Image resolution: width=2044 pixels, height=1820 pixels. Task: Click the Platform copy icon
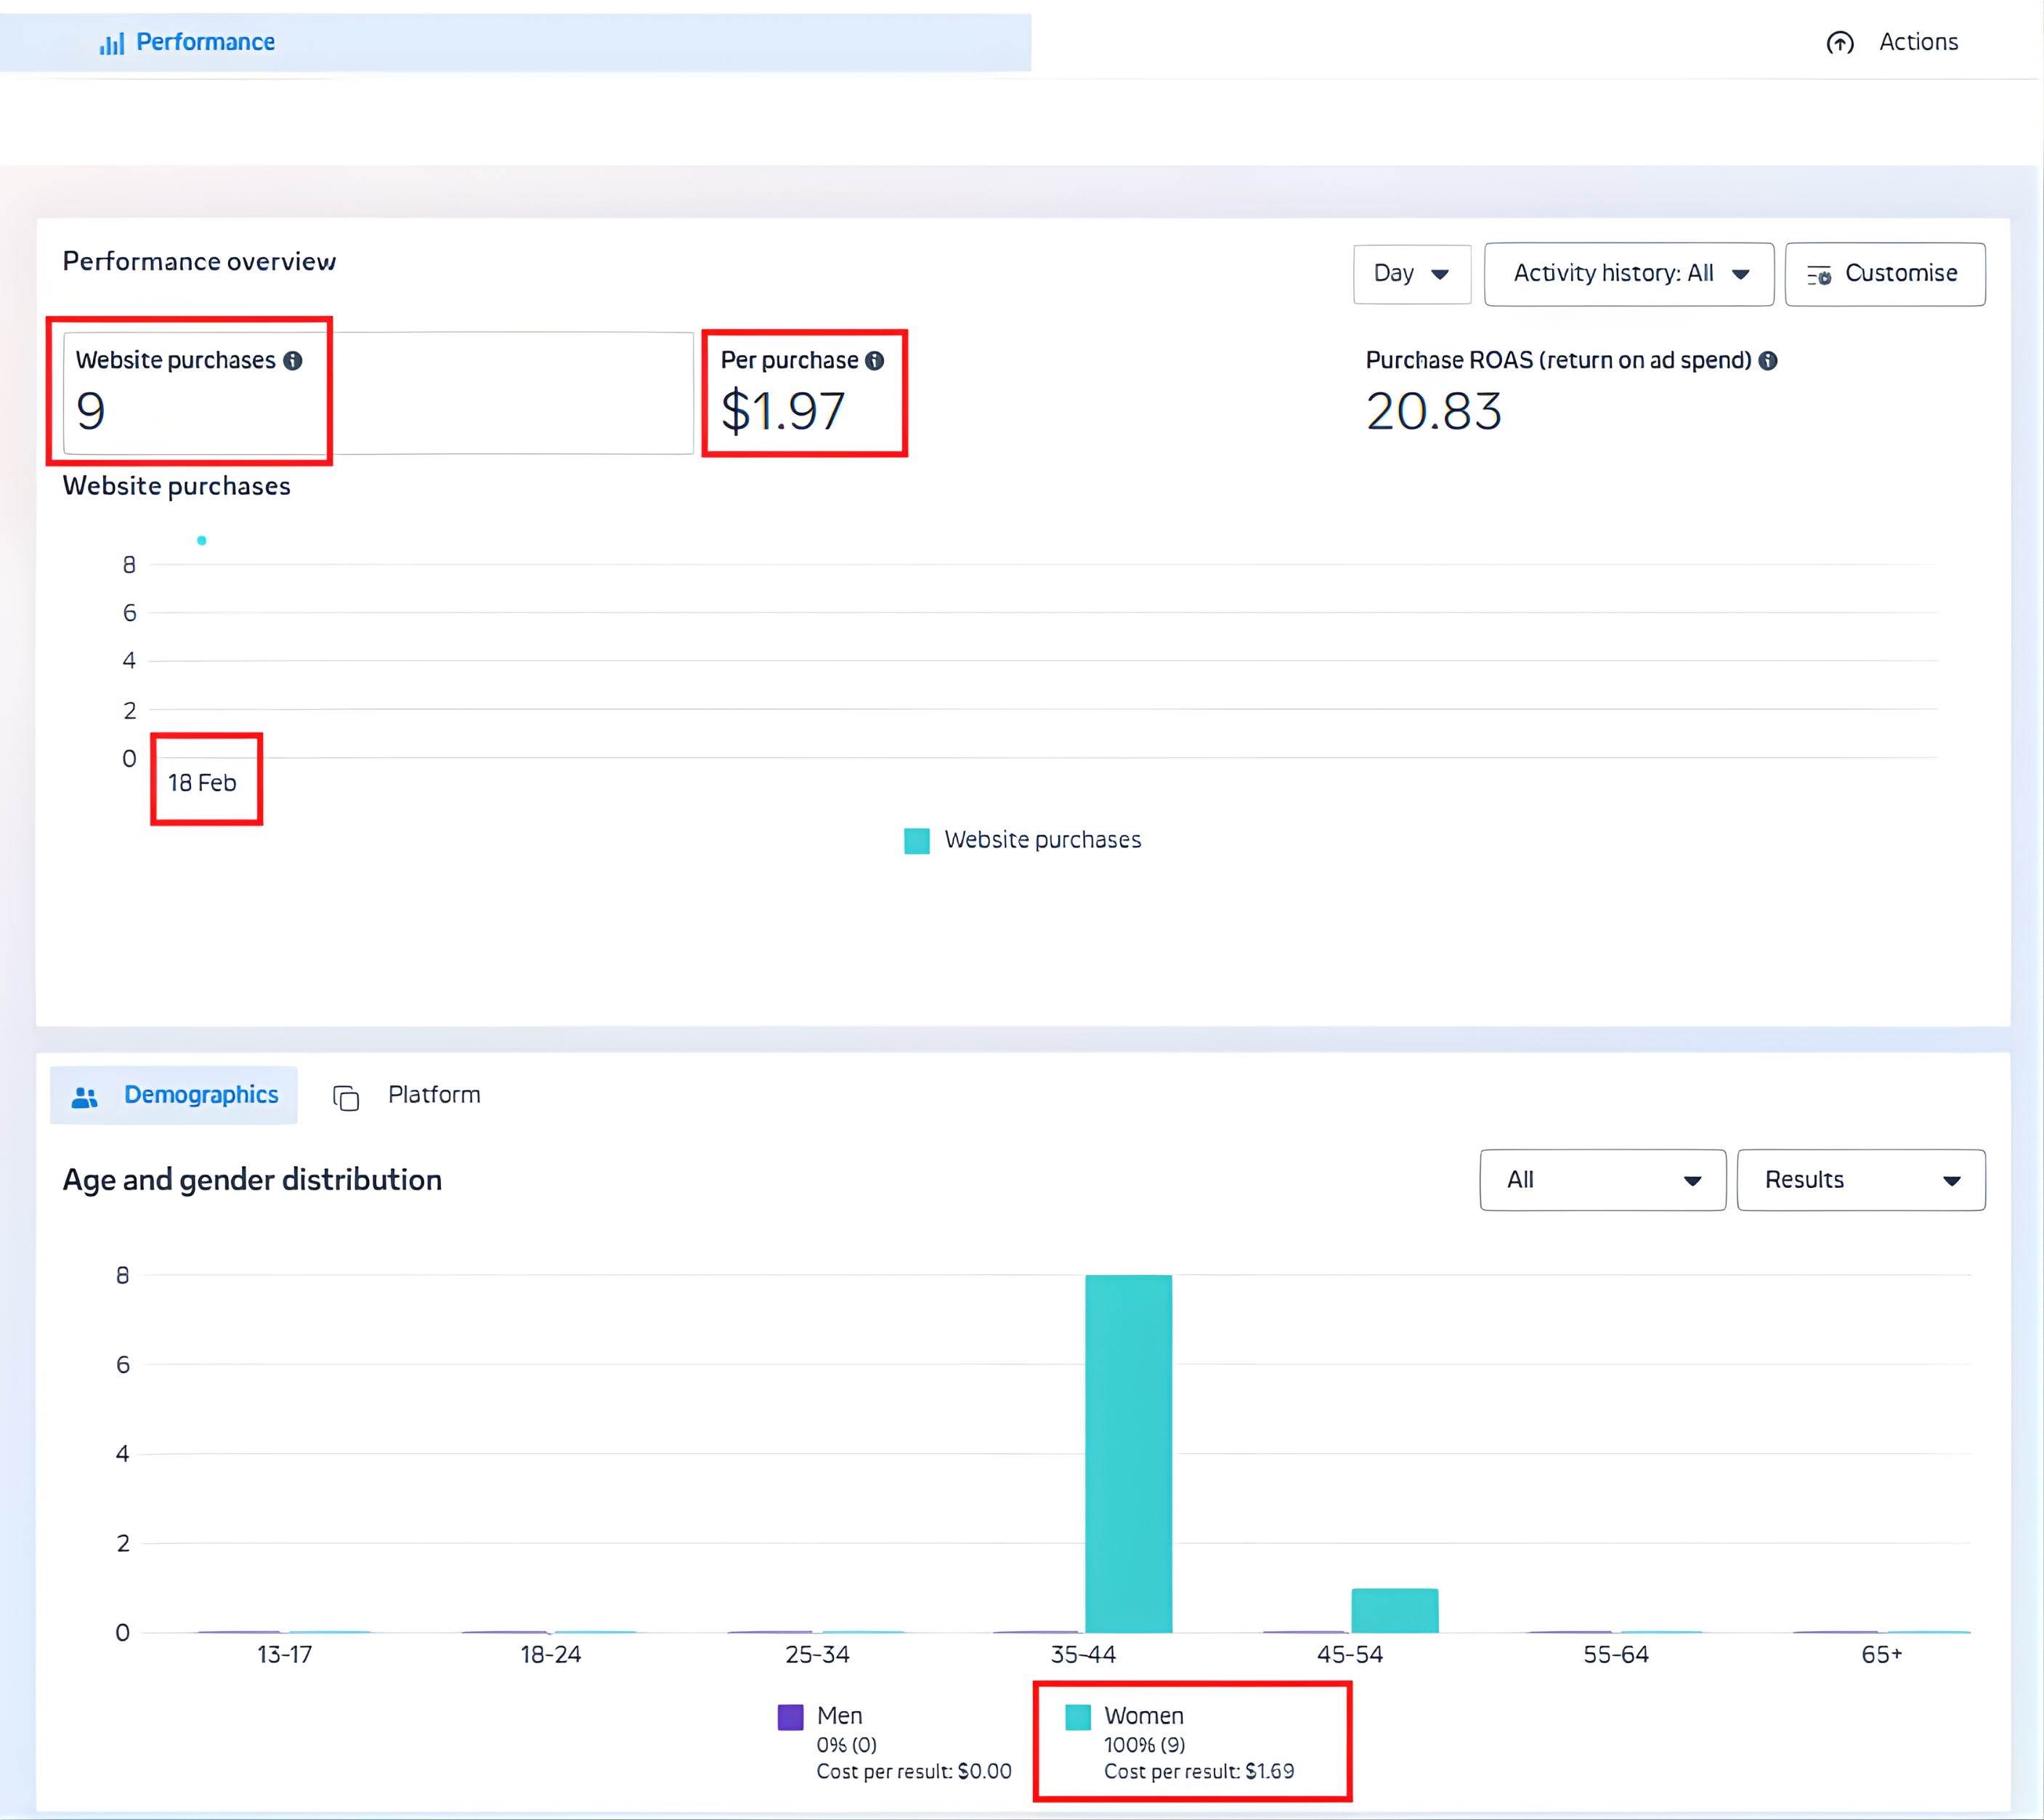pyautogui.click(x=346, y=1098)
